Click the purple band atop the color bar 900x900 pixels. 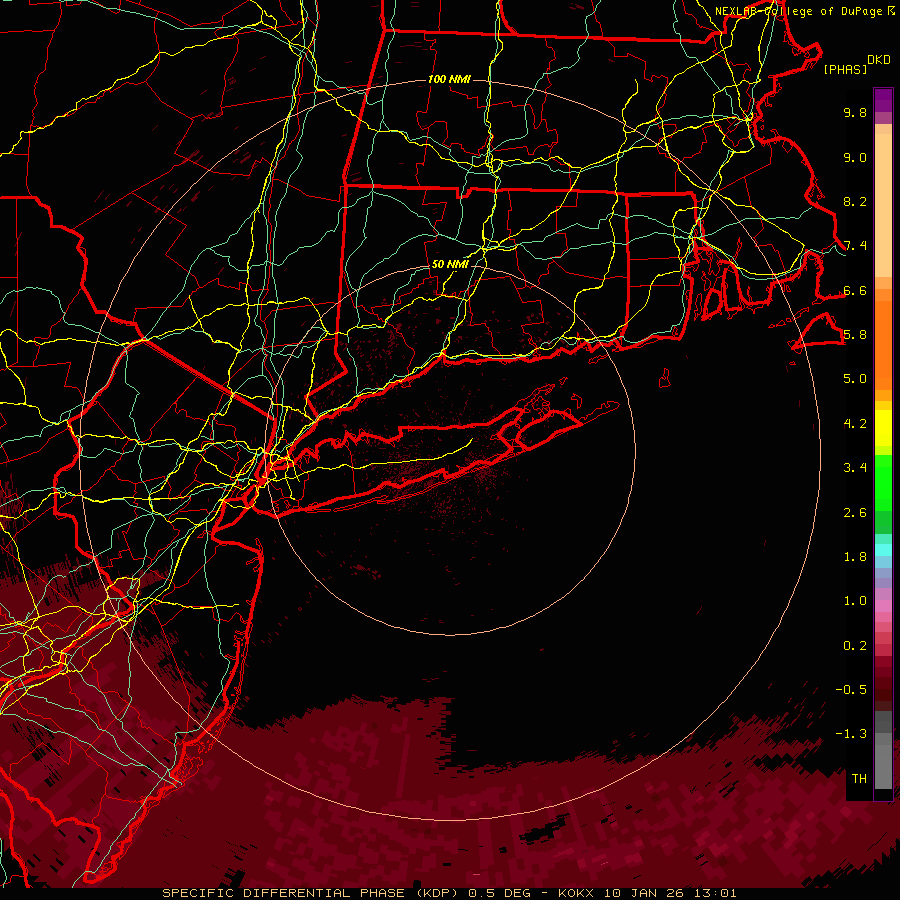click(883, 100)
